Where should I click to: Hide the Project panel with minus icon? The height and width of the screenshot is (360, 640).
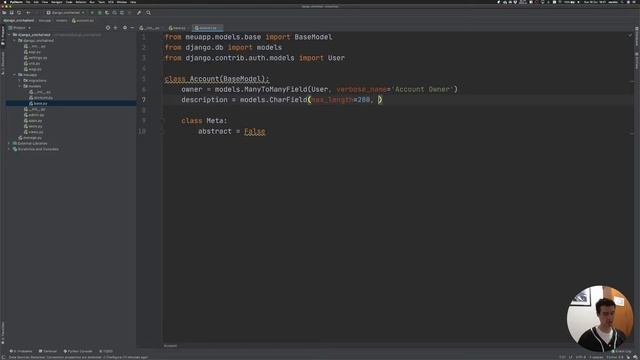tap(132, 28)
